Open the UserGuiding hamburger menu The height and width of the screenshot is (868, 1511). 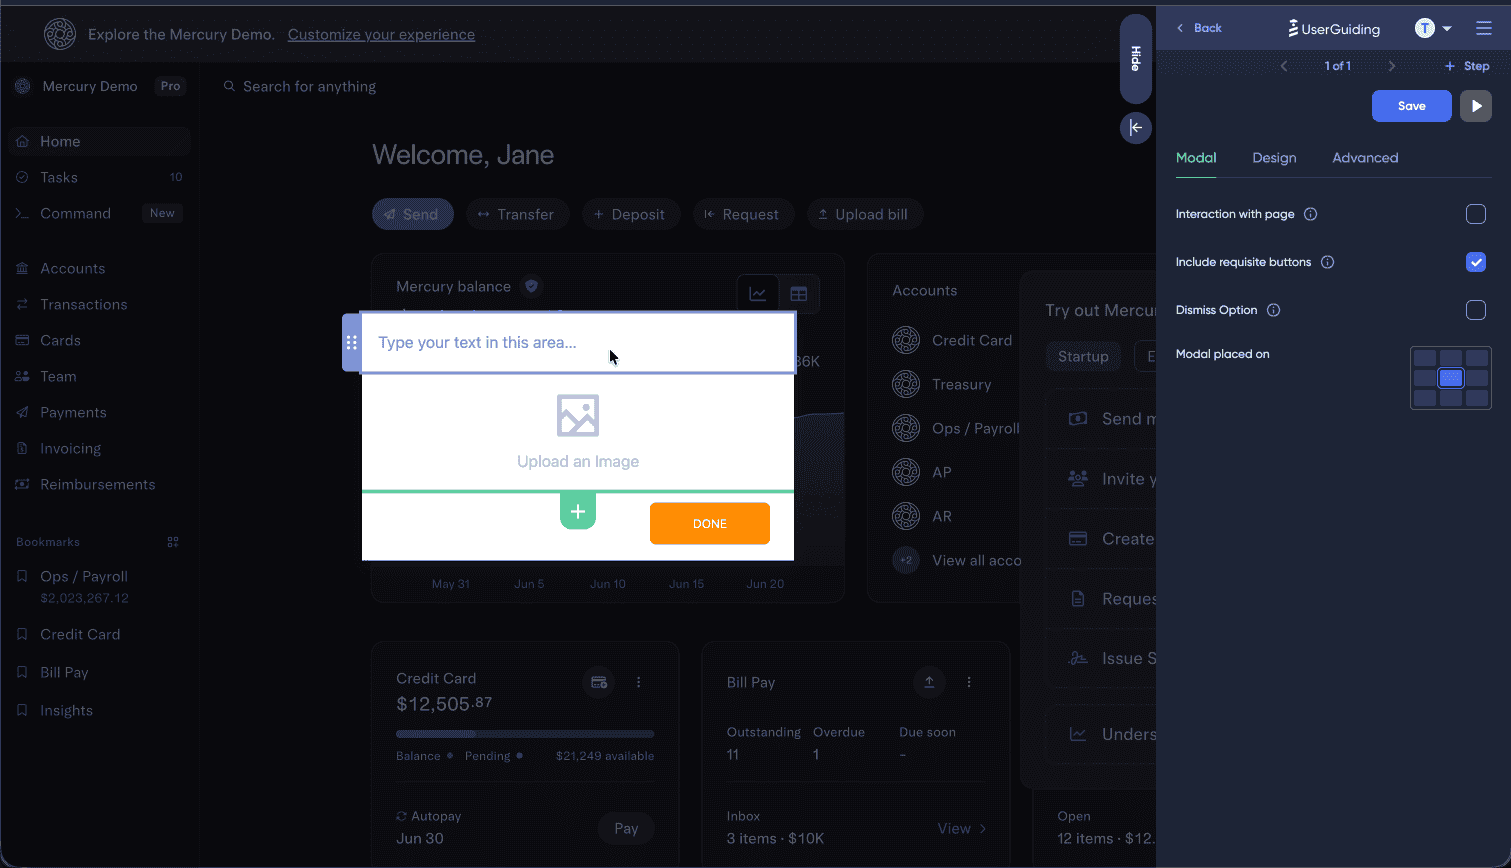pos(1484,28)
